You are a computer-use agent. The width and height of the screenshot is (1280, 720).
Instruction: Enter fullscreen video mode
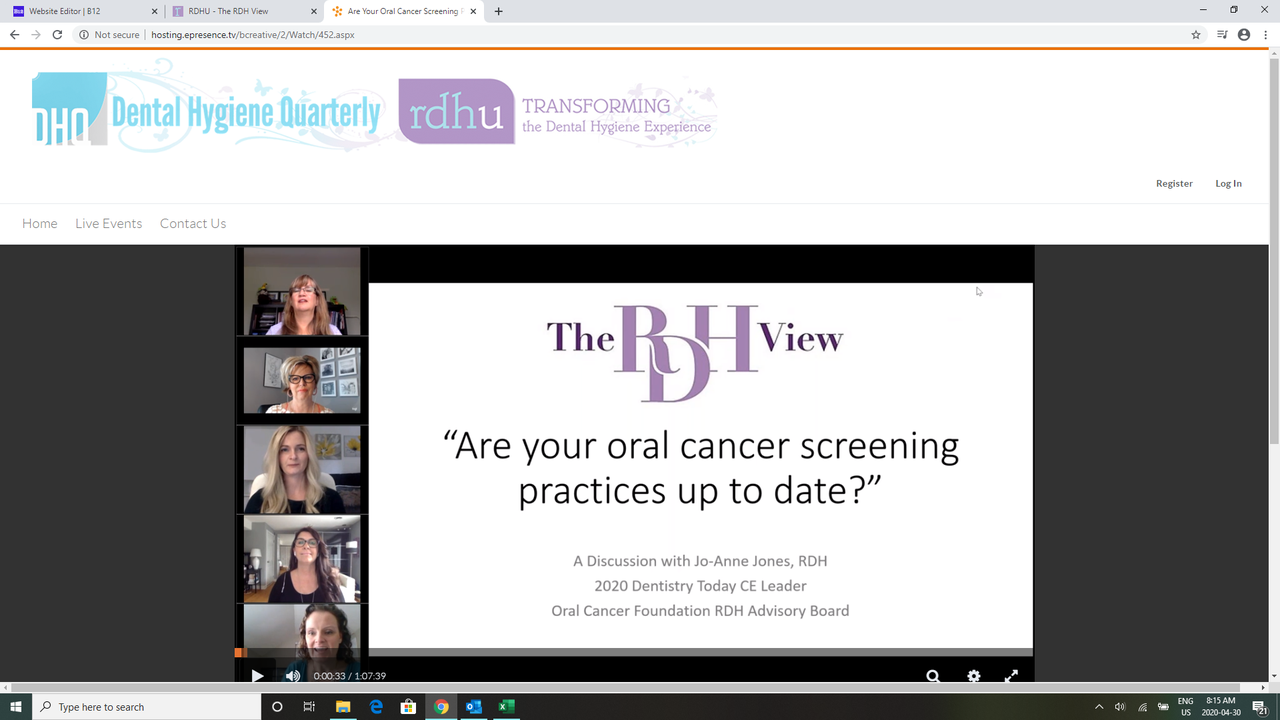[1011, 676]
